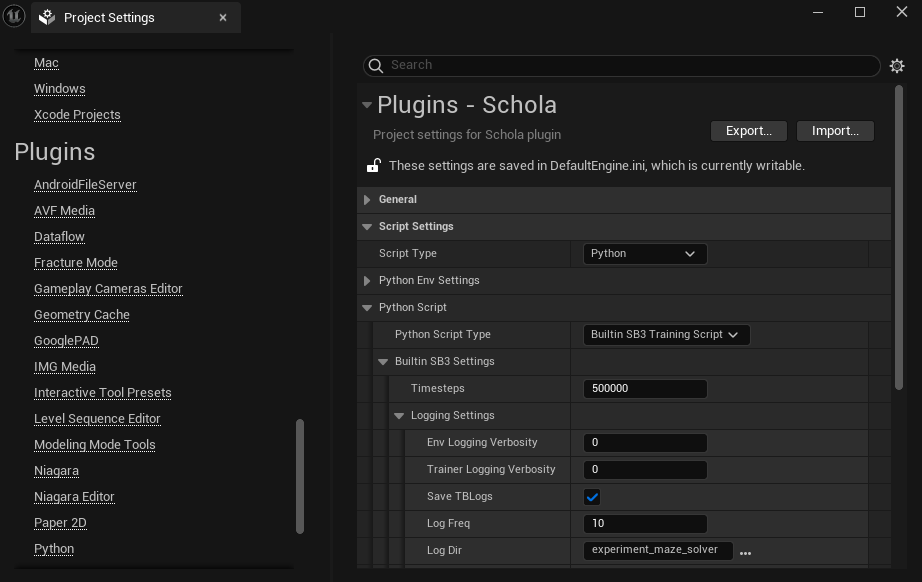Open the Python Script Type dropdown
922x582 pixels.
tap(665, 335)
